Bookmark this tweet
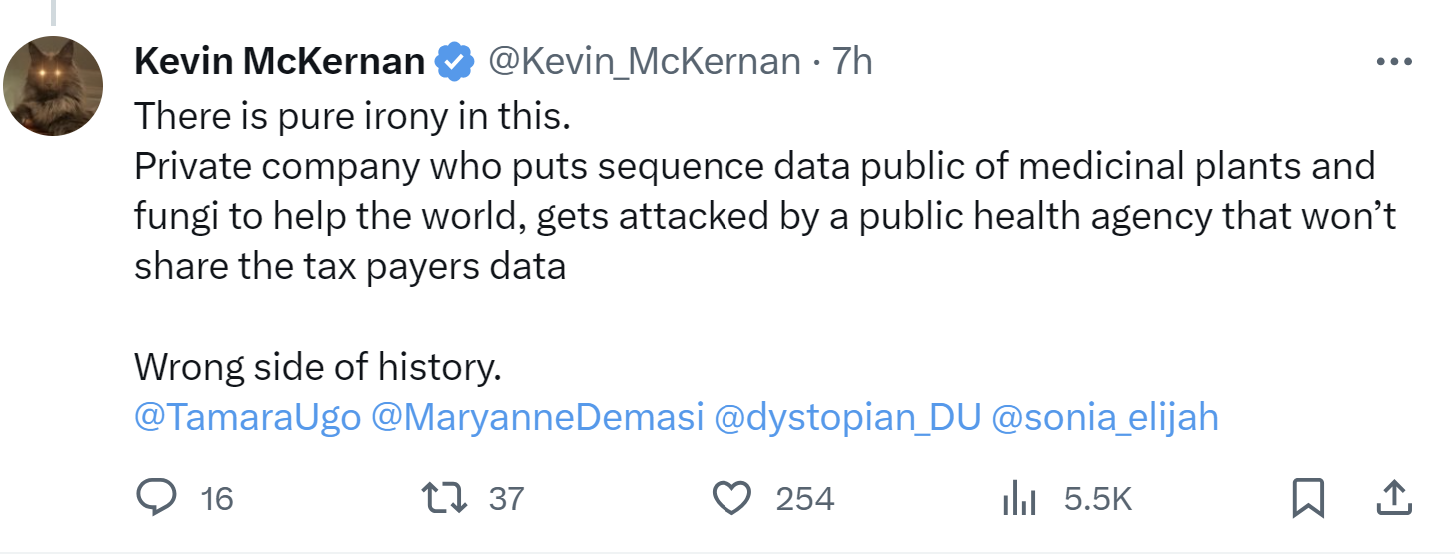The image size is (1455, 560). [1308, 497]
